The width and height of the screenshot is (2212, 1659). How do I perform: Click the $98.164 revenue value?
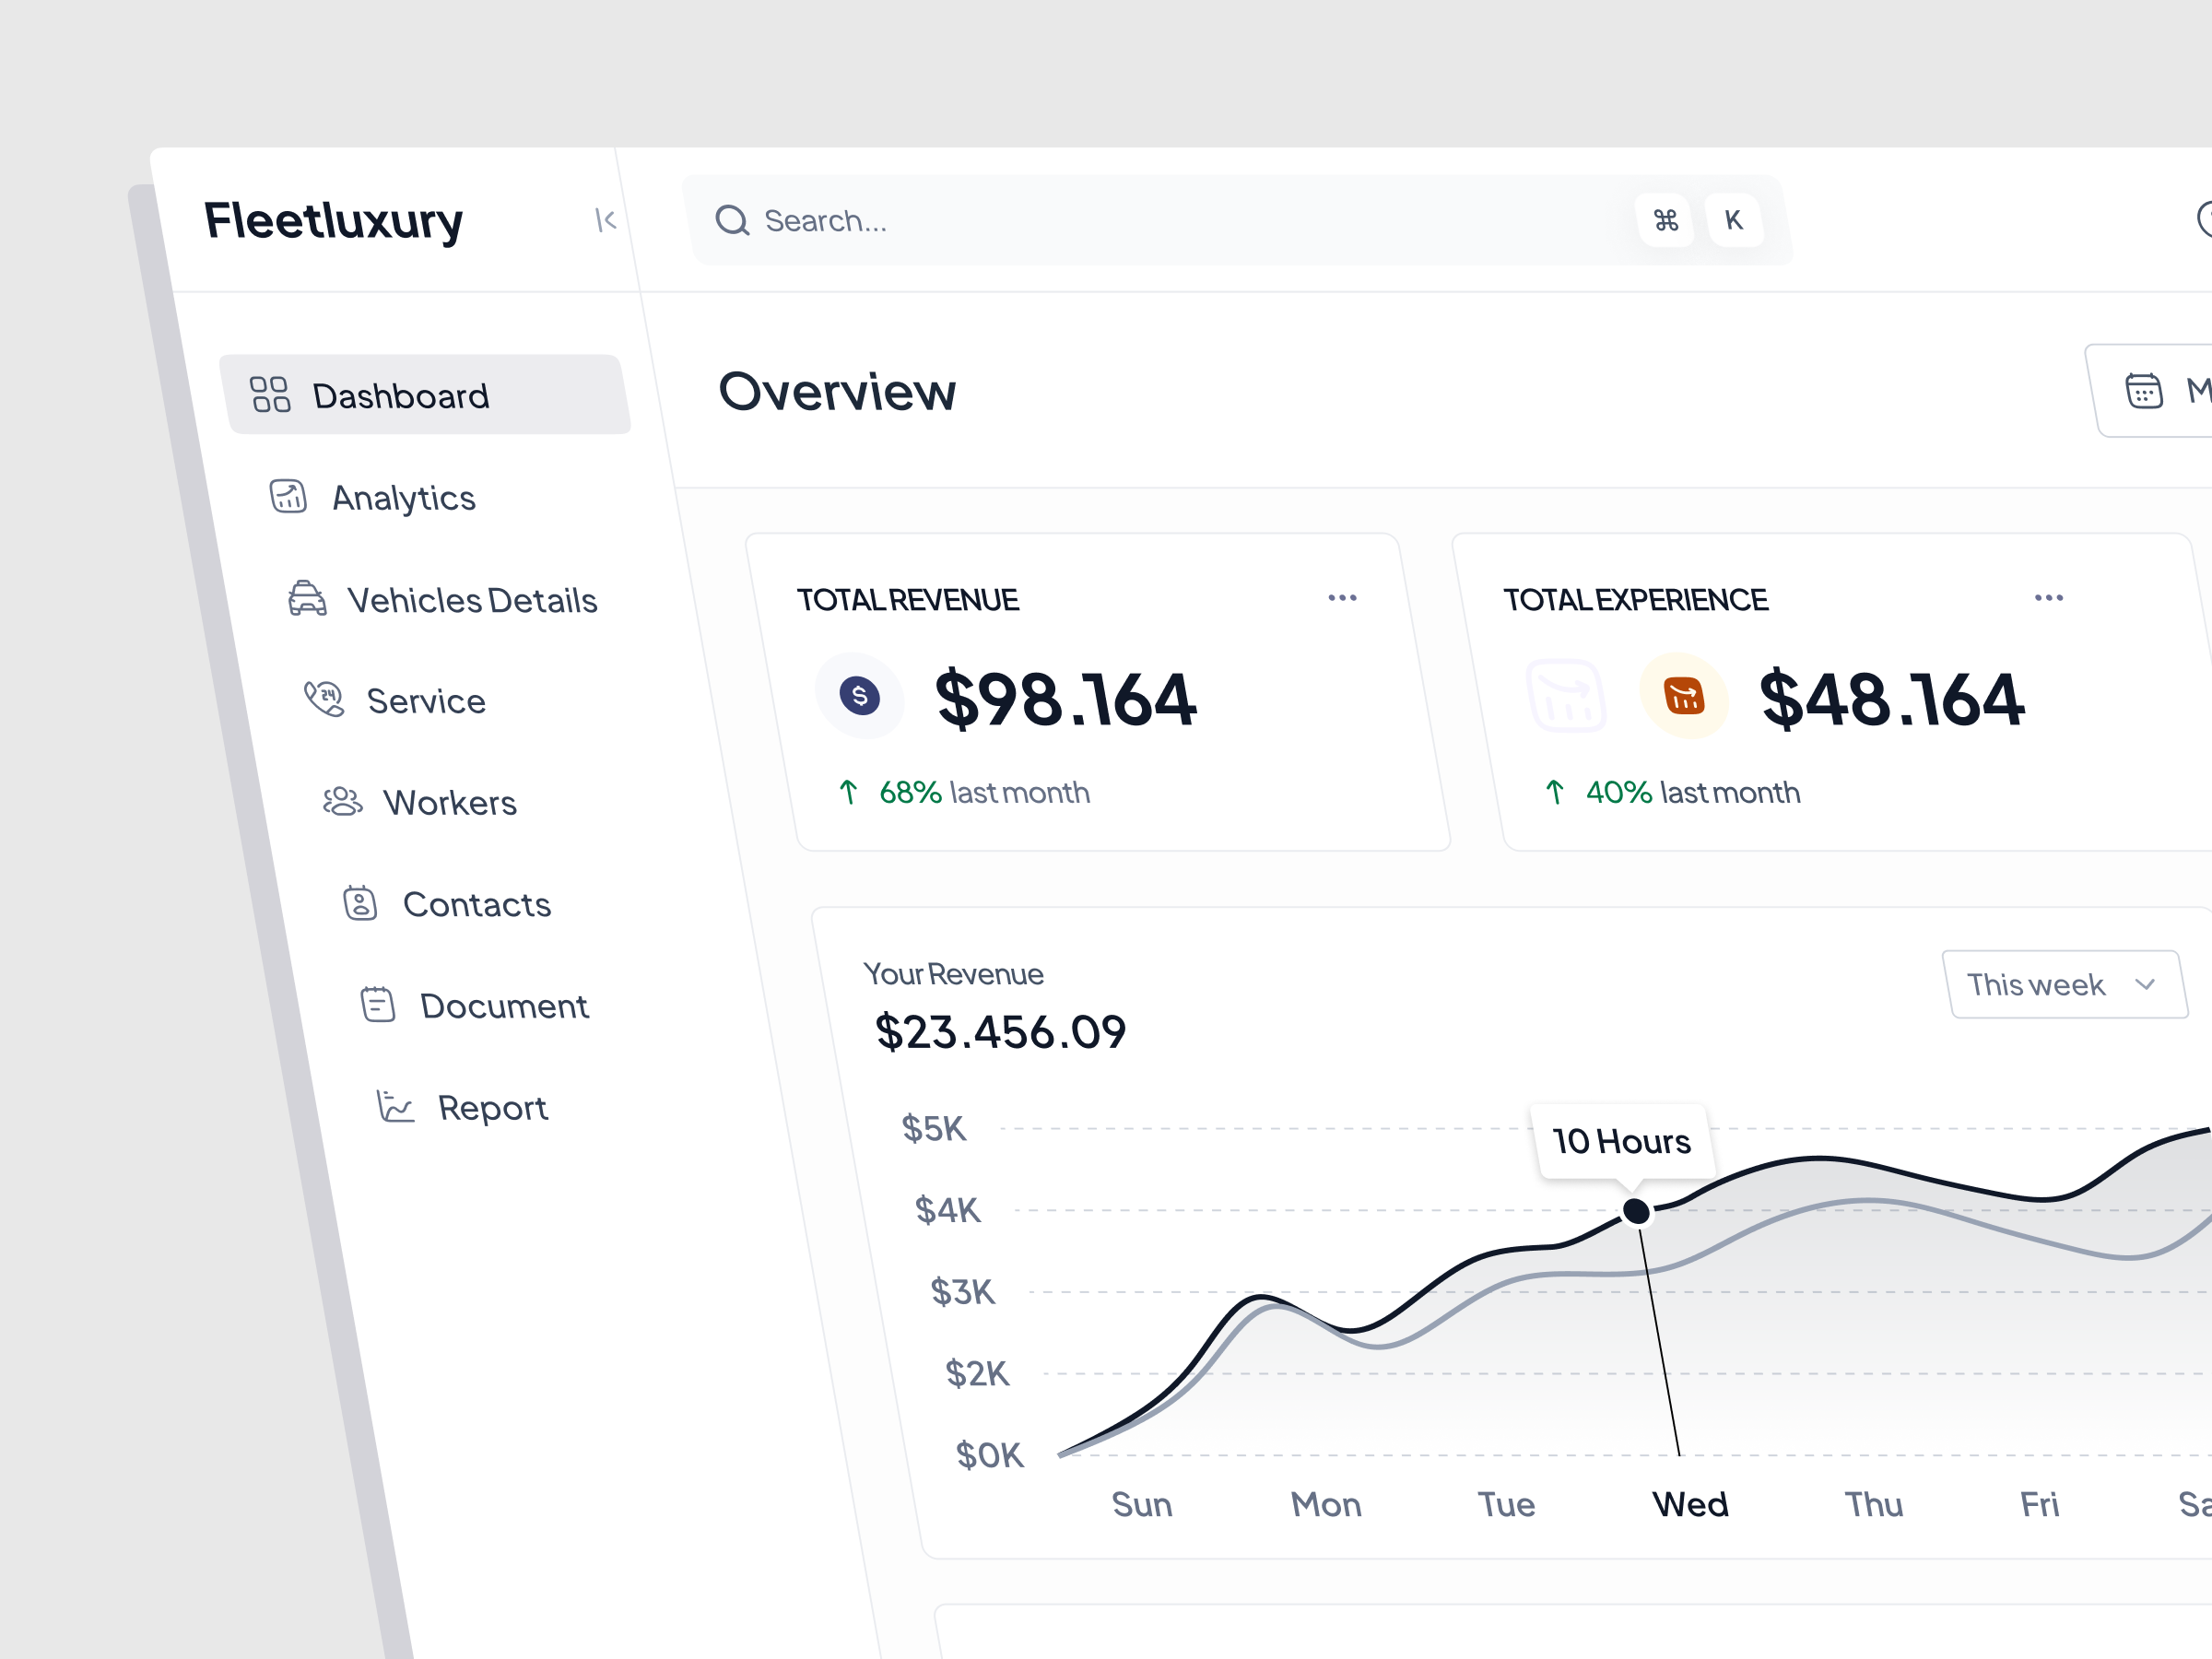1066,698
